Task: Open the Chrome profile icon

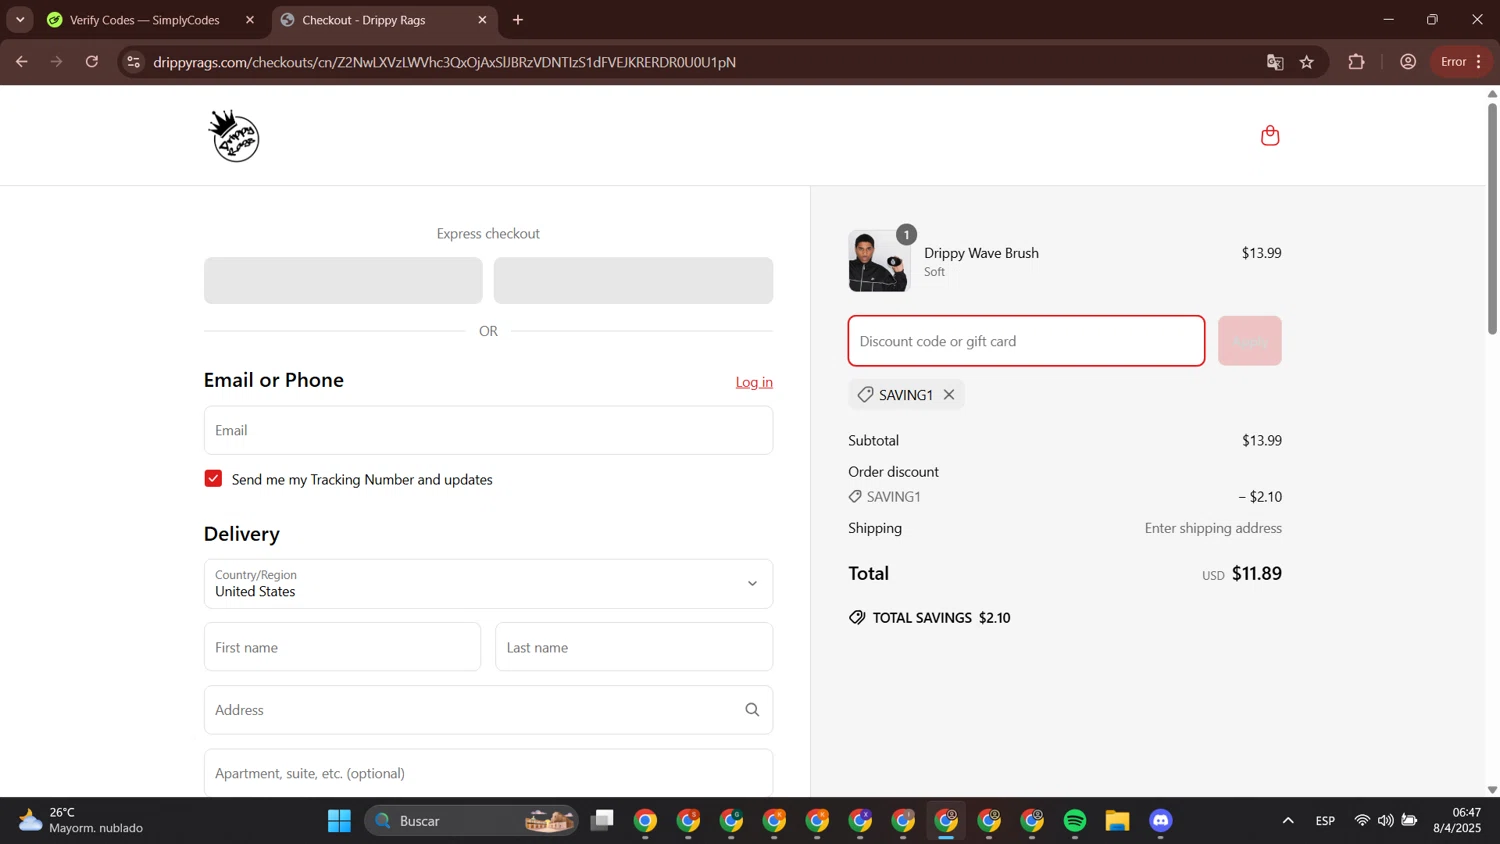Action: click(x=1408, y=62)
